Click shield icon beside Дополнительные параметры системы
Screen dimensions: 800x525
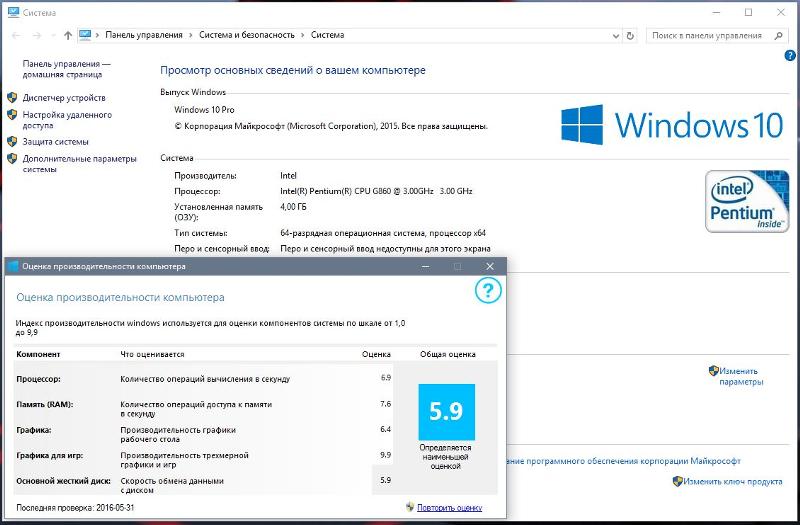coord(12,159)
